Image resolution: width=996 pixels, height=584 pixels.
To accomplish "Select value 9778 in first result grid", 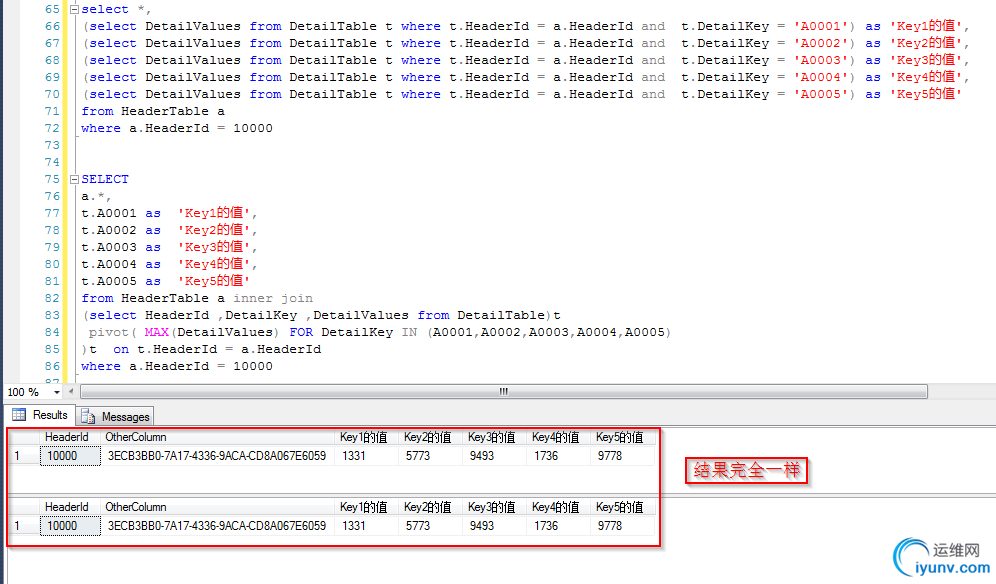I will click(x=622, y=456).
